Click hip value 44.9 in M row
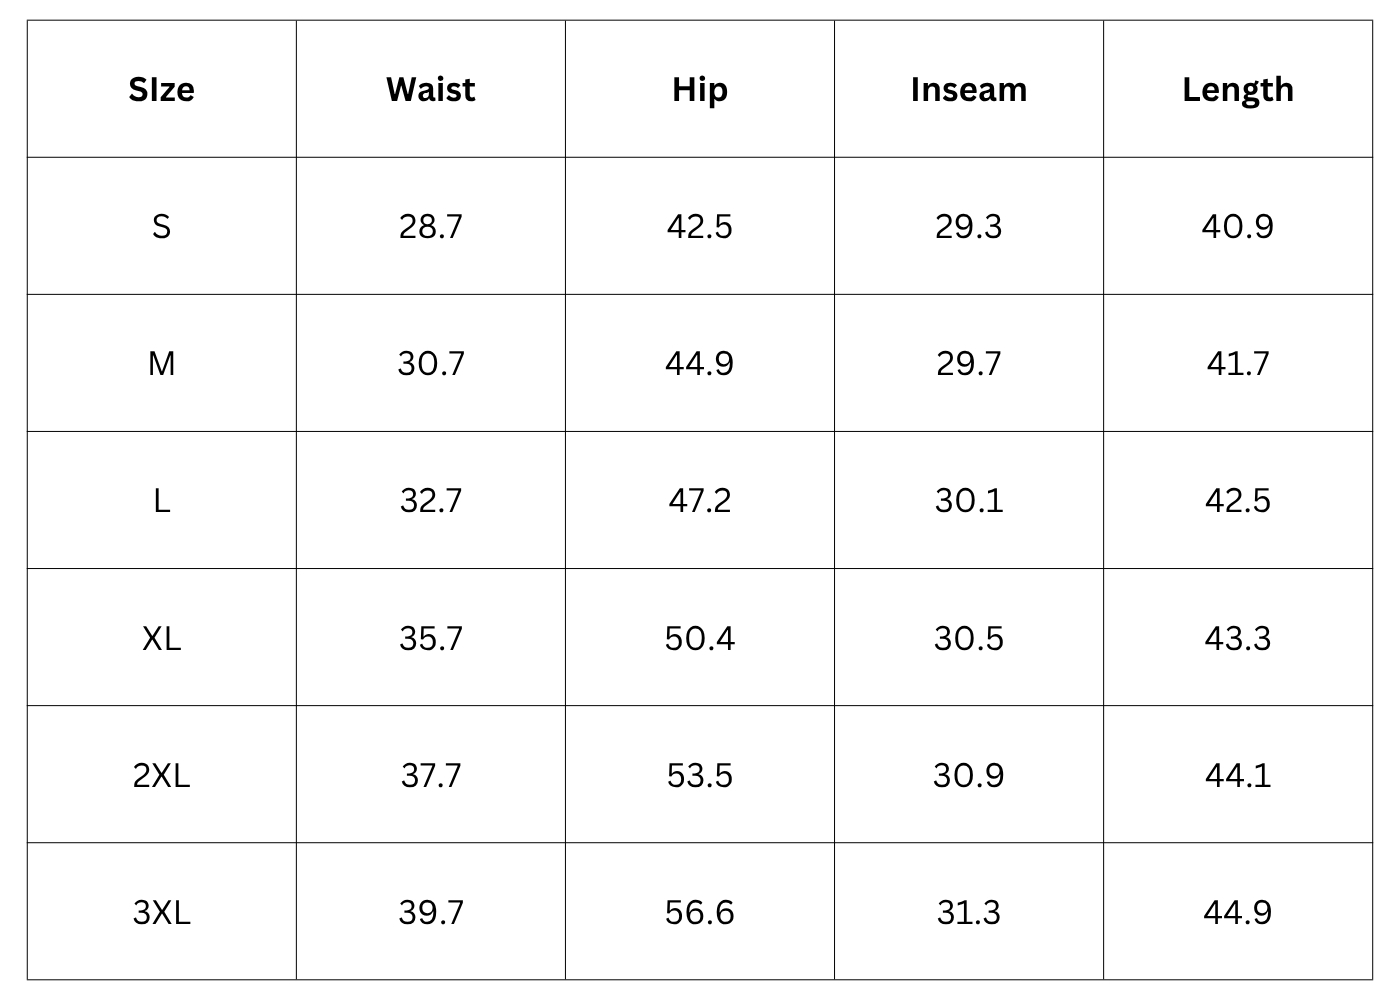The height and width of the screenshot is (1000, 1400). coord(699,363)
